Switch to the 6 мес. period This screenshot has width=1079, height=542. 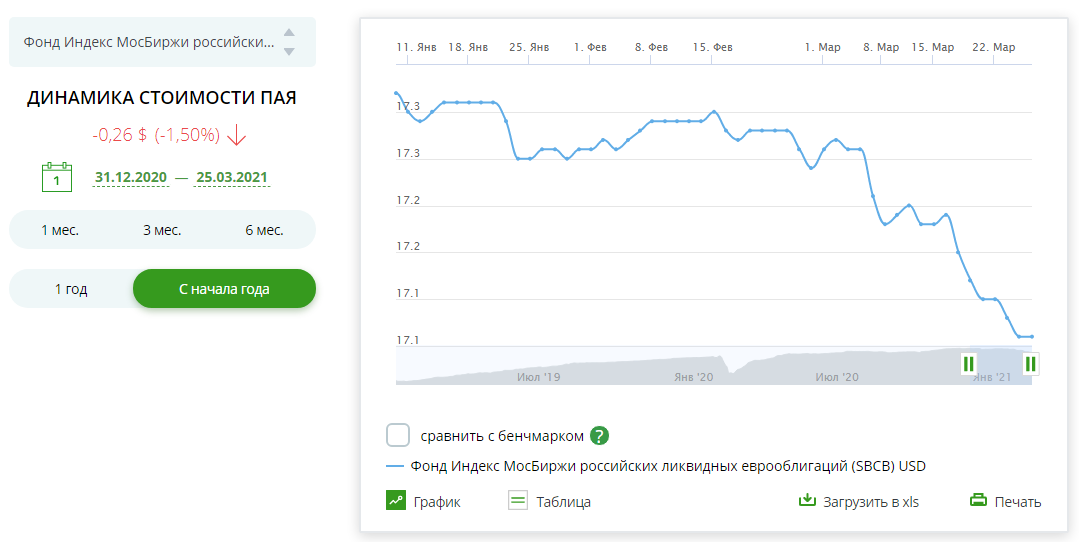point(264,230)
